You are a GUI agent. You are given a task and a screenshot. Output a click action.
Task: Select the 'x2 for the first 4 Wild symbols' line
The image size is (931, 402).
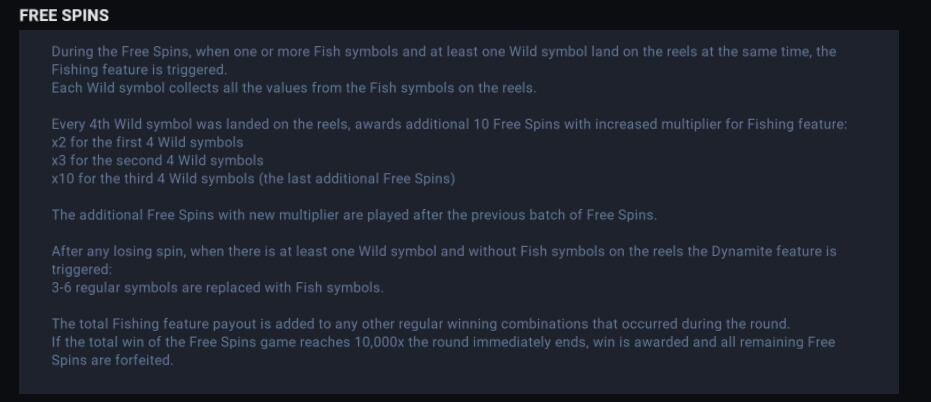(x=147, y=143)
